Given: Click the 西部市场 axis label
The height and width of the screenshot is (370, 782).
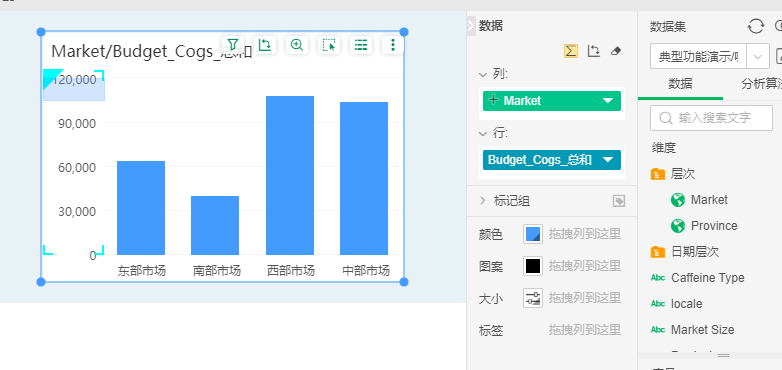Looking at the screenshot, I should coord(291,271).
